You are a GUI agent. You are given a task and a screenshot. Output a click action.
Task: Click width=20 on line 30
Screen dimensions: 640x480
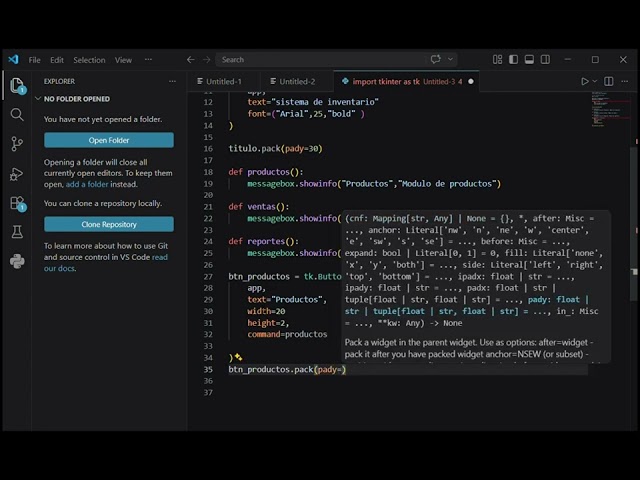pyautogui.click(x=266, y=311)
